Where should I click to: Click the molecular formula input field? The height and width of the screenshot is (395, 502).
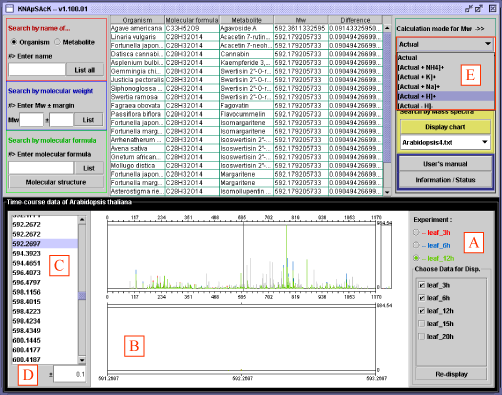coord(41,168)
